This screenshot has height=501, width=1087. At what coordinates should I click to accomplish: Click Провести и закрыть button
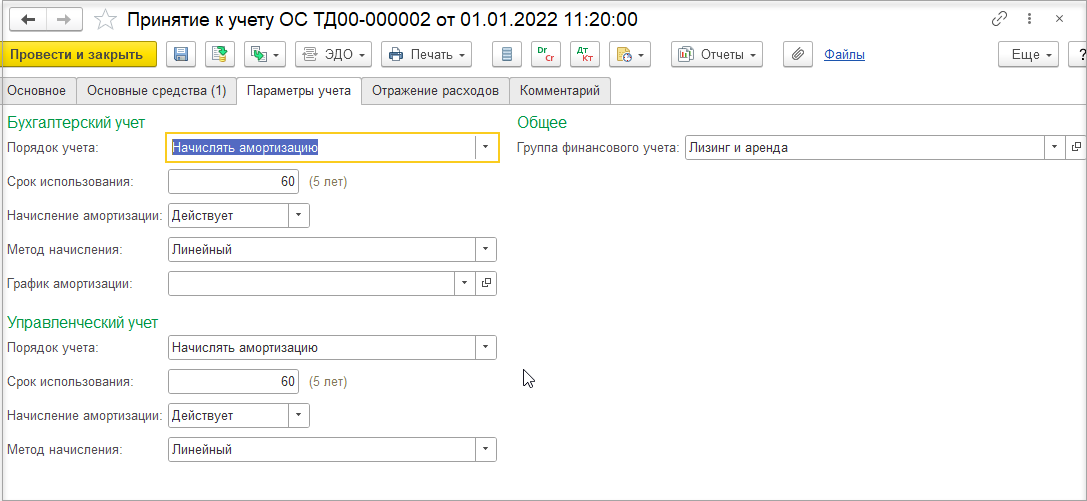tap(77, 55)
